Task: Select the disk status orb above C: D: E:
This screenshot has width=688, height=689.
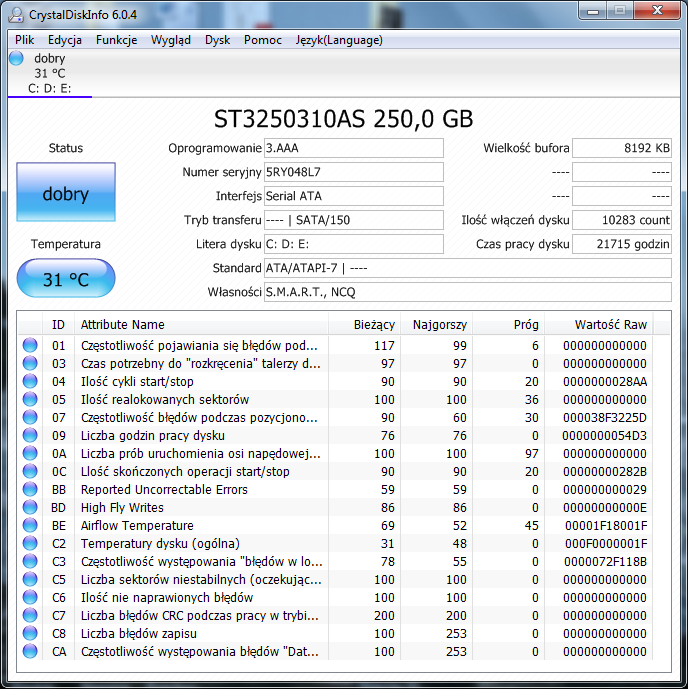Action: (x=16, y=58)
